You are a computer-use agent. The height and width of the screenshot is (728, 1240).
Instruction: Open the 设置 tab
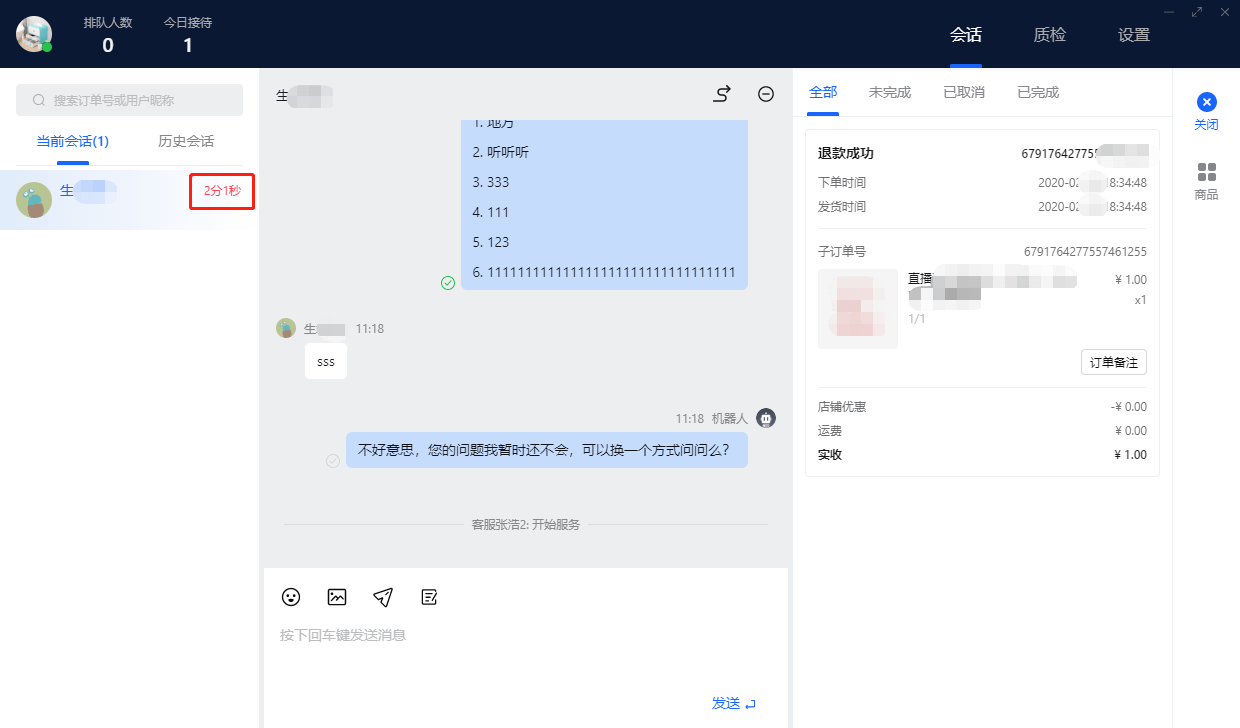coord(1134,34)
